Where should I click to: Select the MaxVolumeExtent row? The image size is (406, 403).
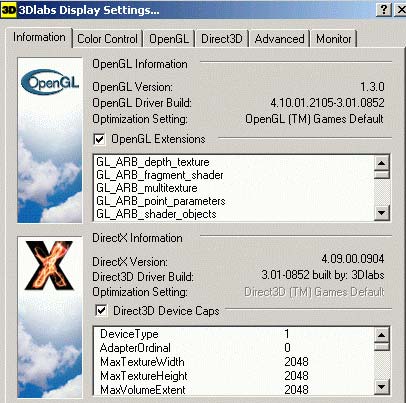point(233,389)
